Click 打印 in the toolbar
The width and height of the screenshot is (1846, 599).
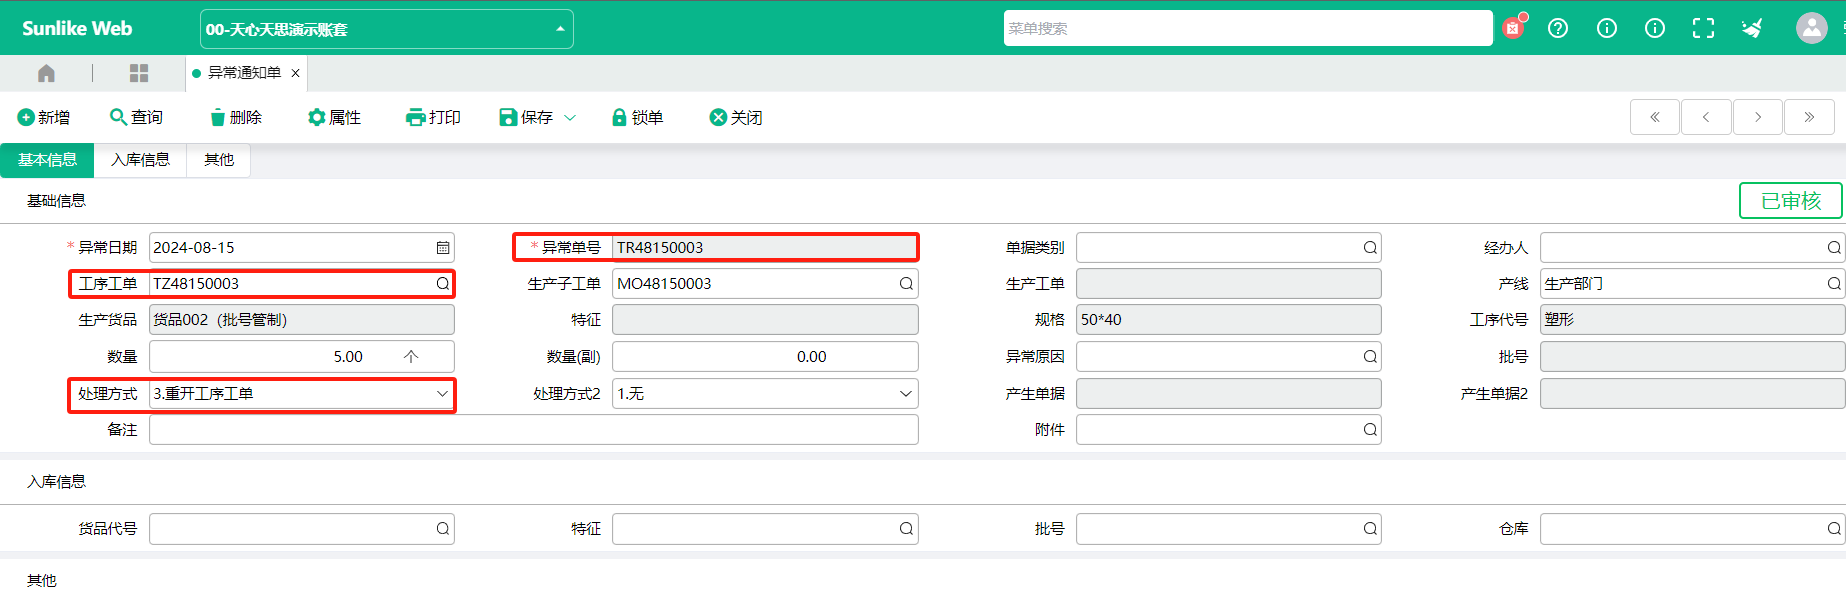point(433,118)
